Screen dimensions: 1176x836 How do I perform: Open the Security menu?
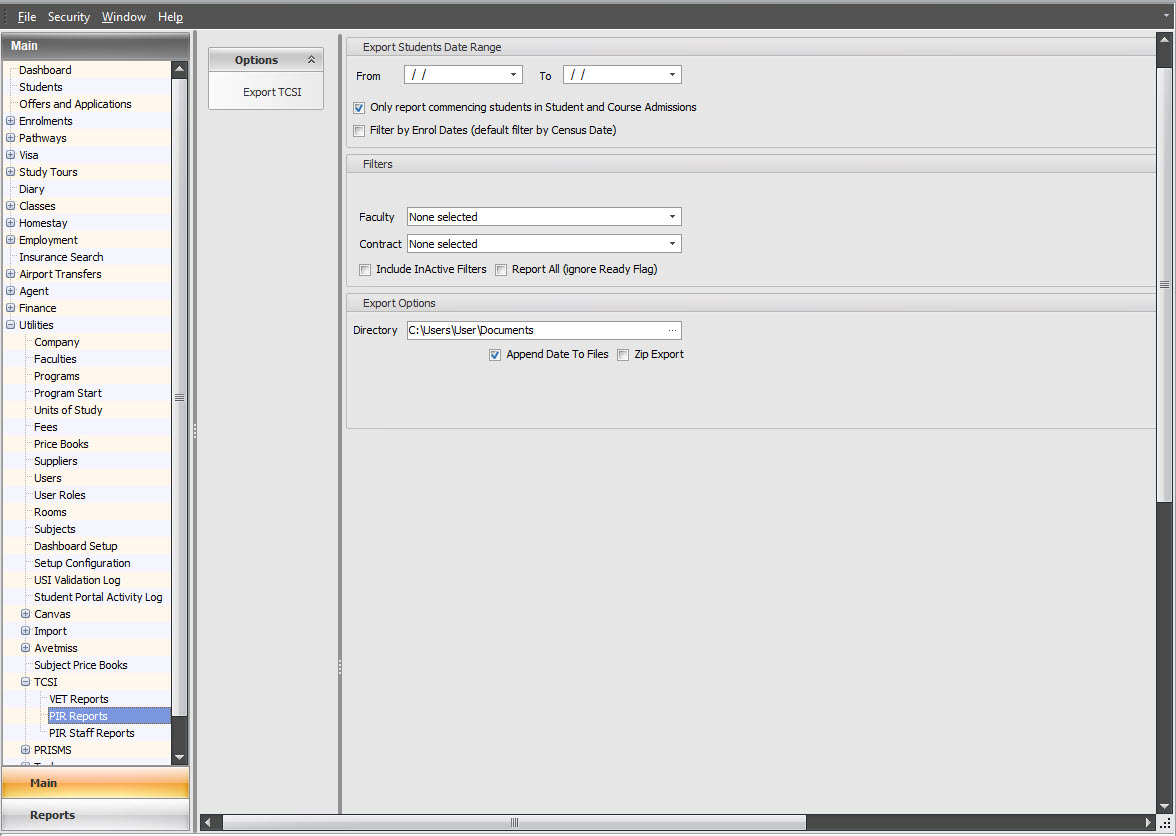click(x=69, y=17)
